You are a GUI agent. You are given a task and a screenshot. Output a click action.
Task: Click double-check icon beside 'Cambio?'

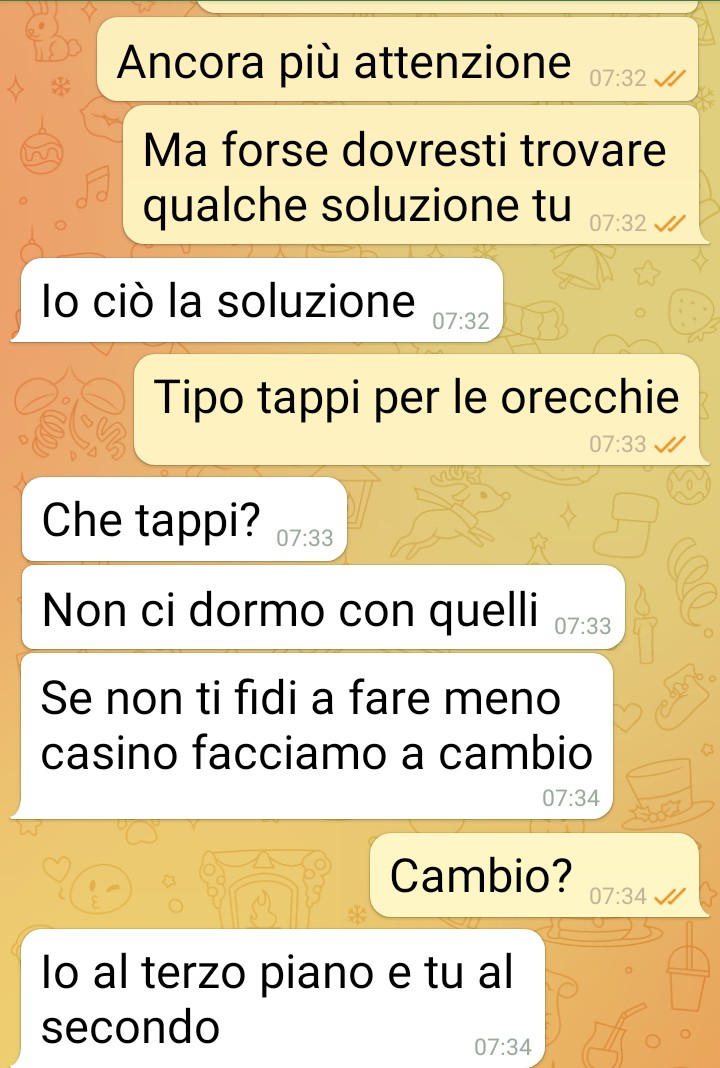(670, 896)
